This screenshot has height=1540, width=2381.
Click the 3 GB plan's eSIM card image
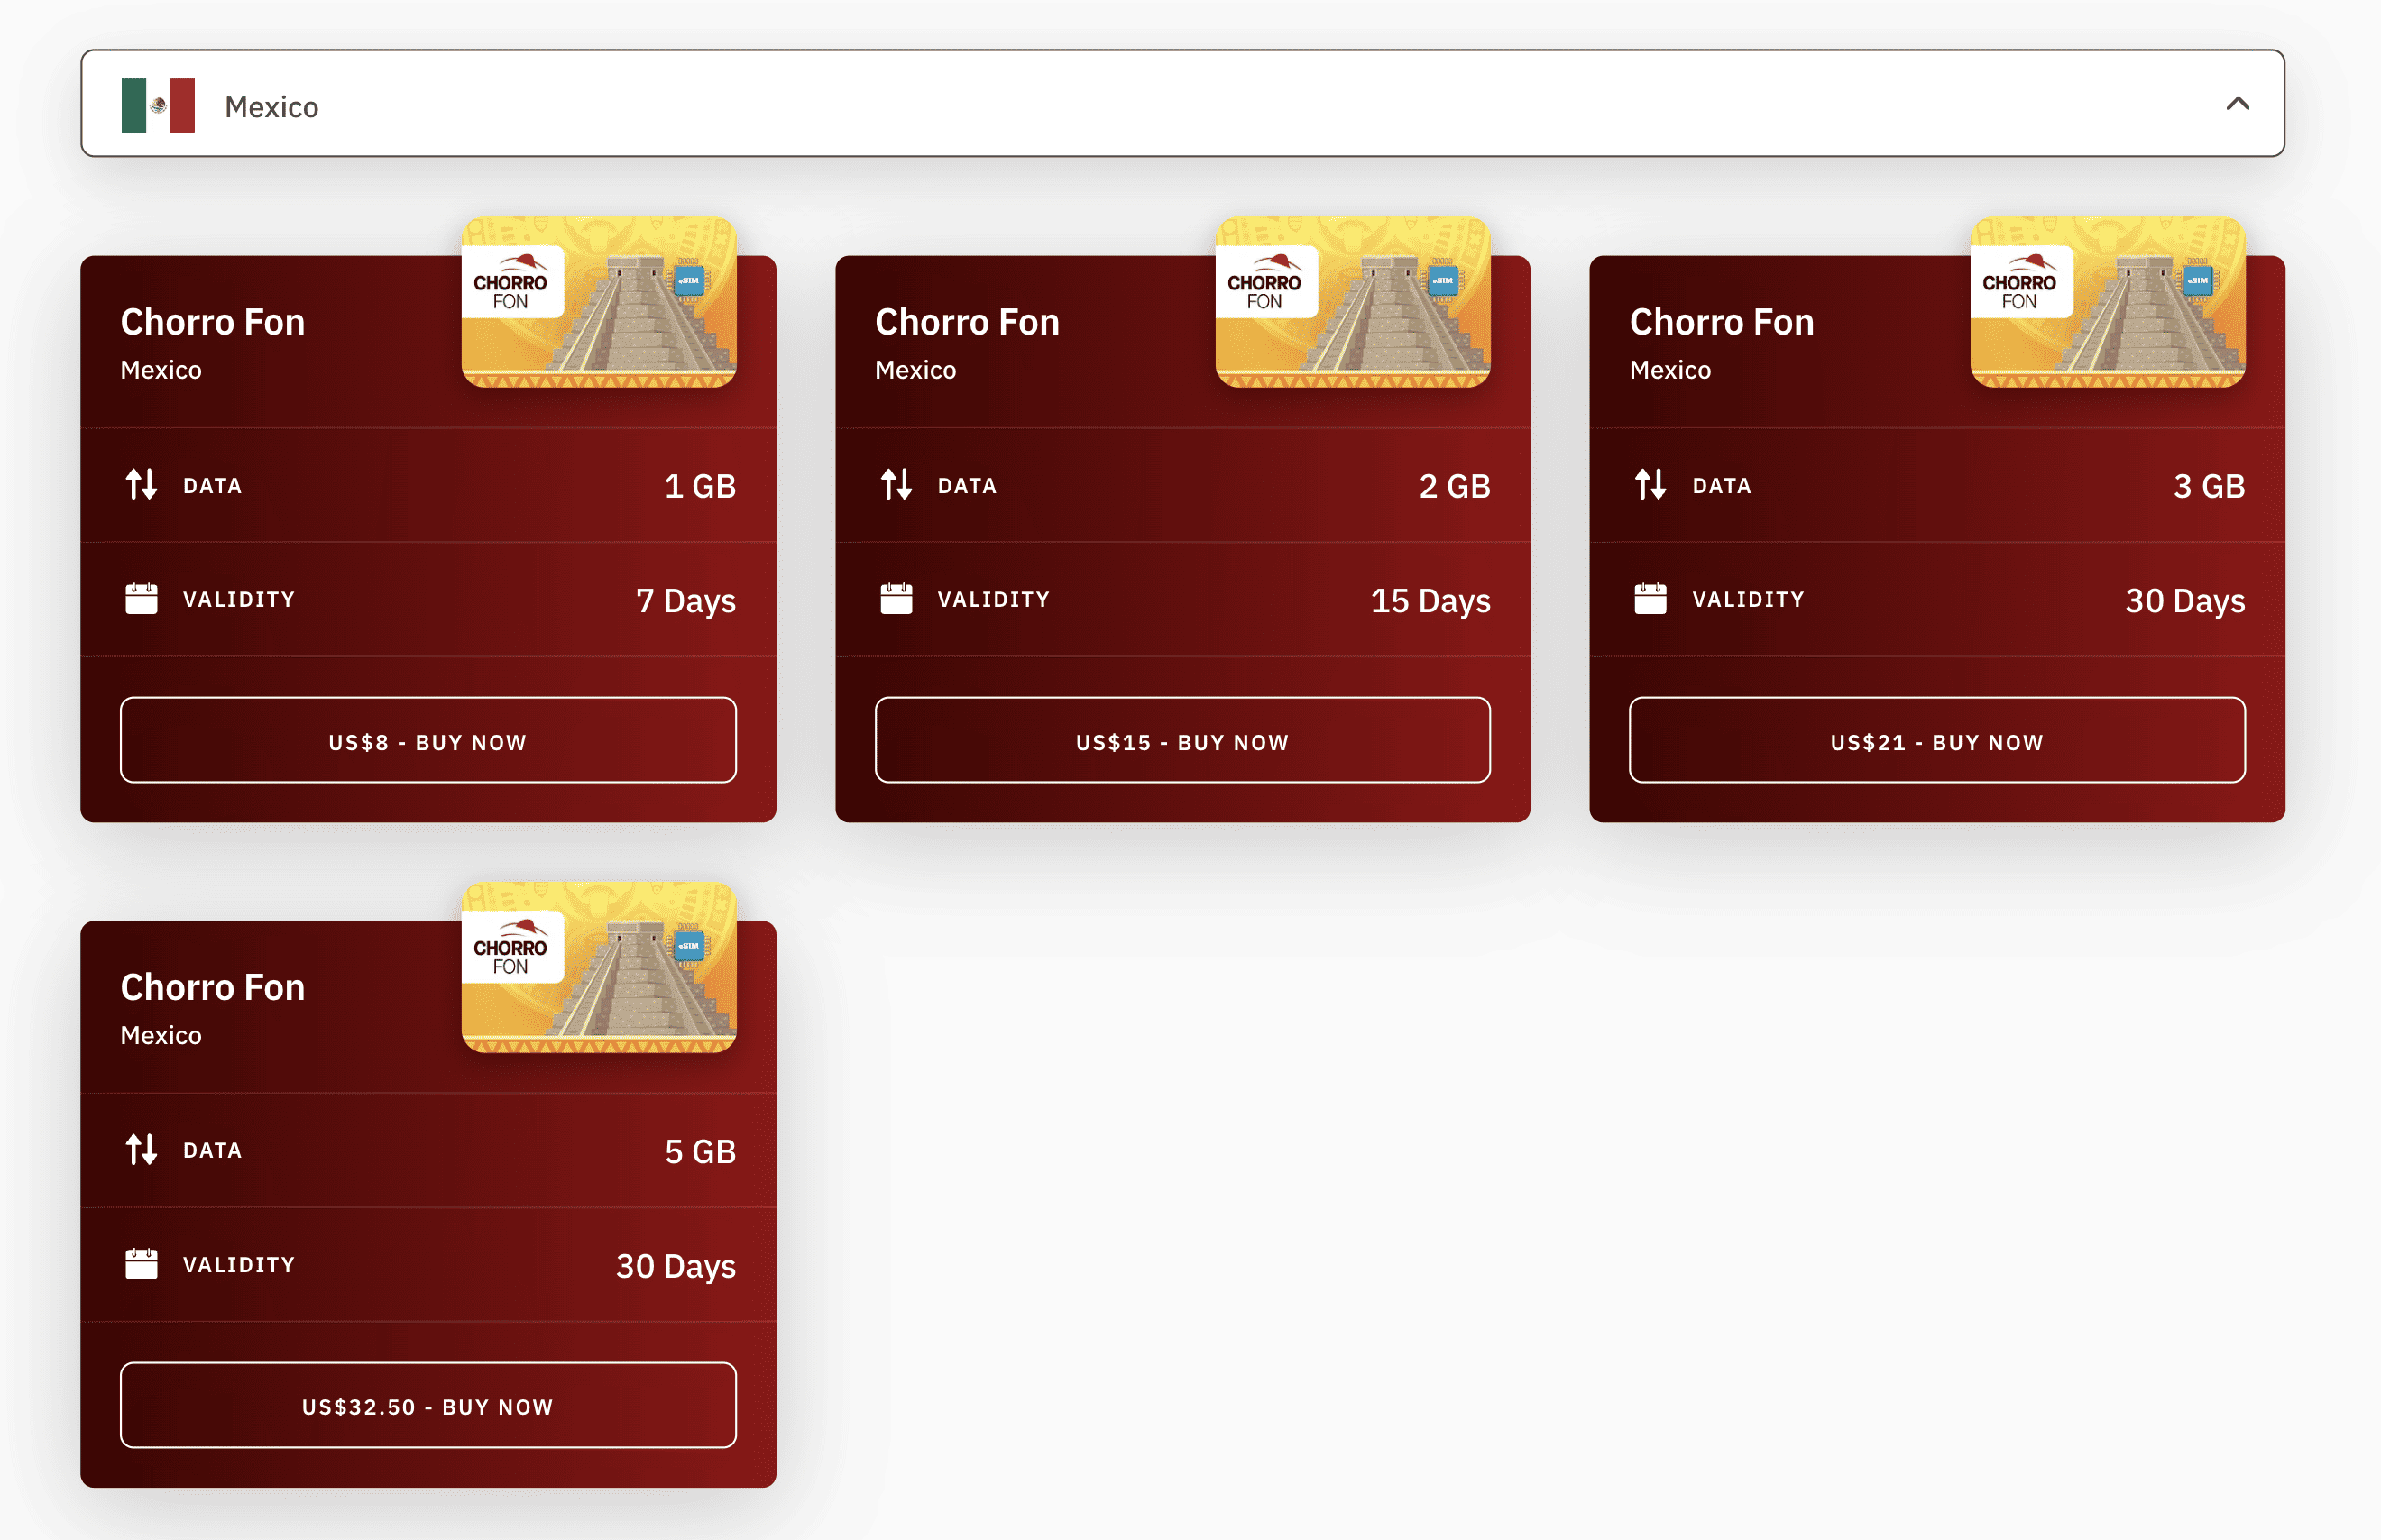tap(2107, 303)
